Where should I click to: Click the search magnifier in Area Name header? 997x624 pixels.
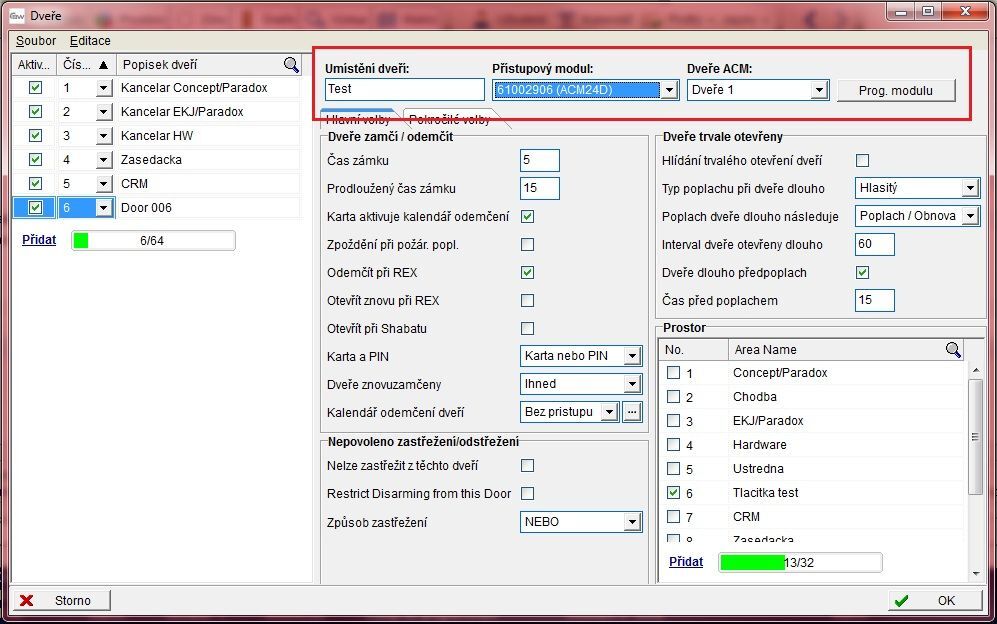coord(953,350)
